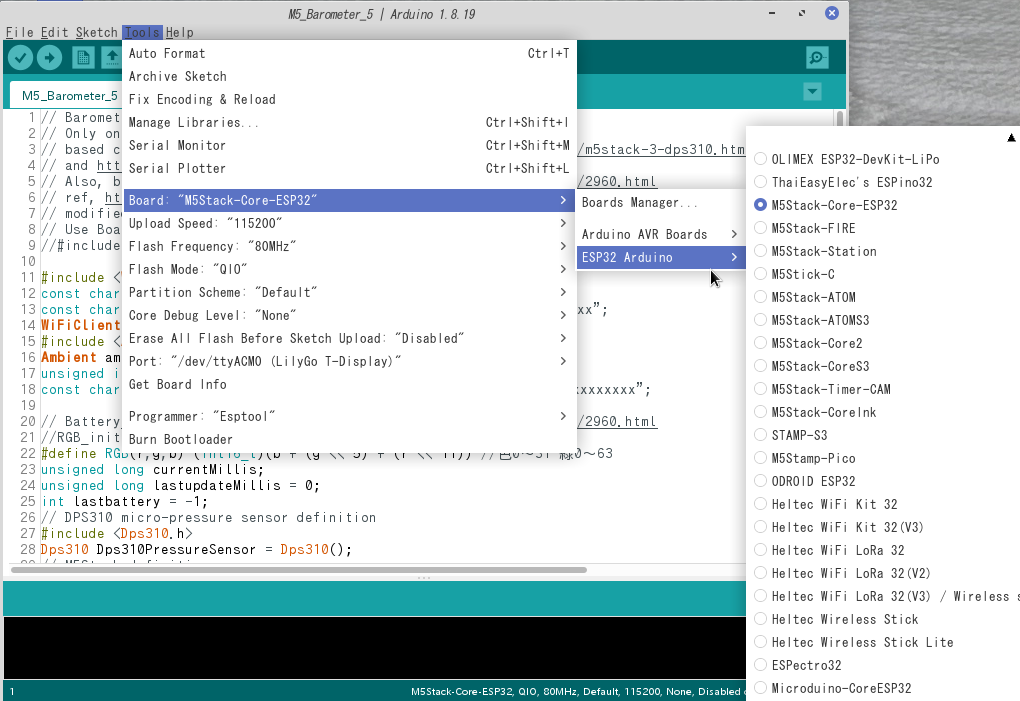Click the horizontal scrollbar of the editor
Image resolution: width=1020 pixels, height=701 pixels.
(x=299, y=570)
